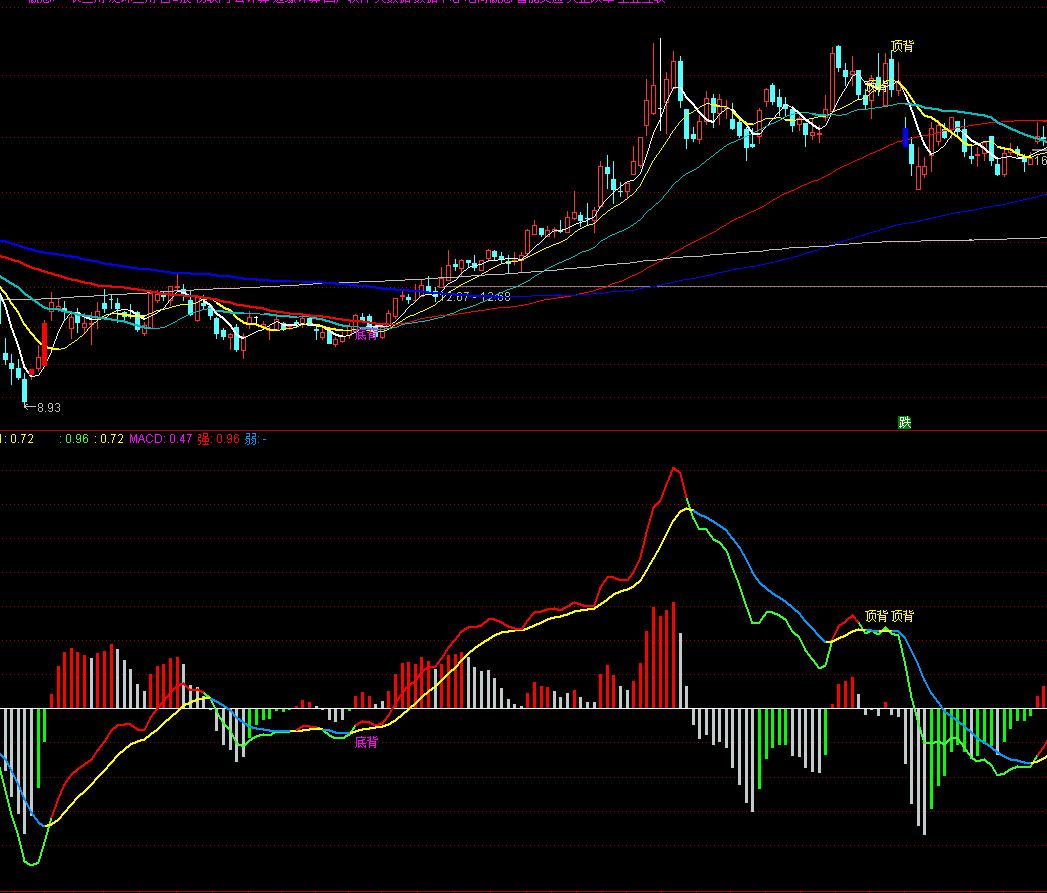Image resolution: width=1047 pixels, height=893 pixels.
Task: Click the left 顶背 label in the MACD panel
Action: [x=876, y=616]
